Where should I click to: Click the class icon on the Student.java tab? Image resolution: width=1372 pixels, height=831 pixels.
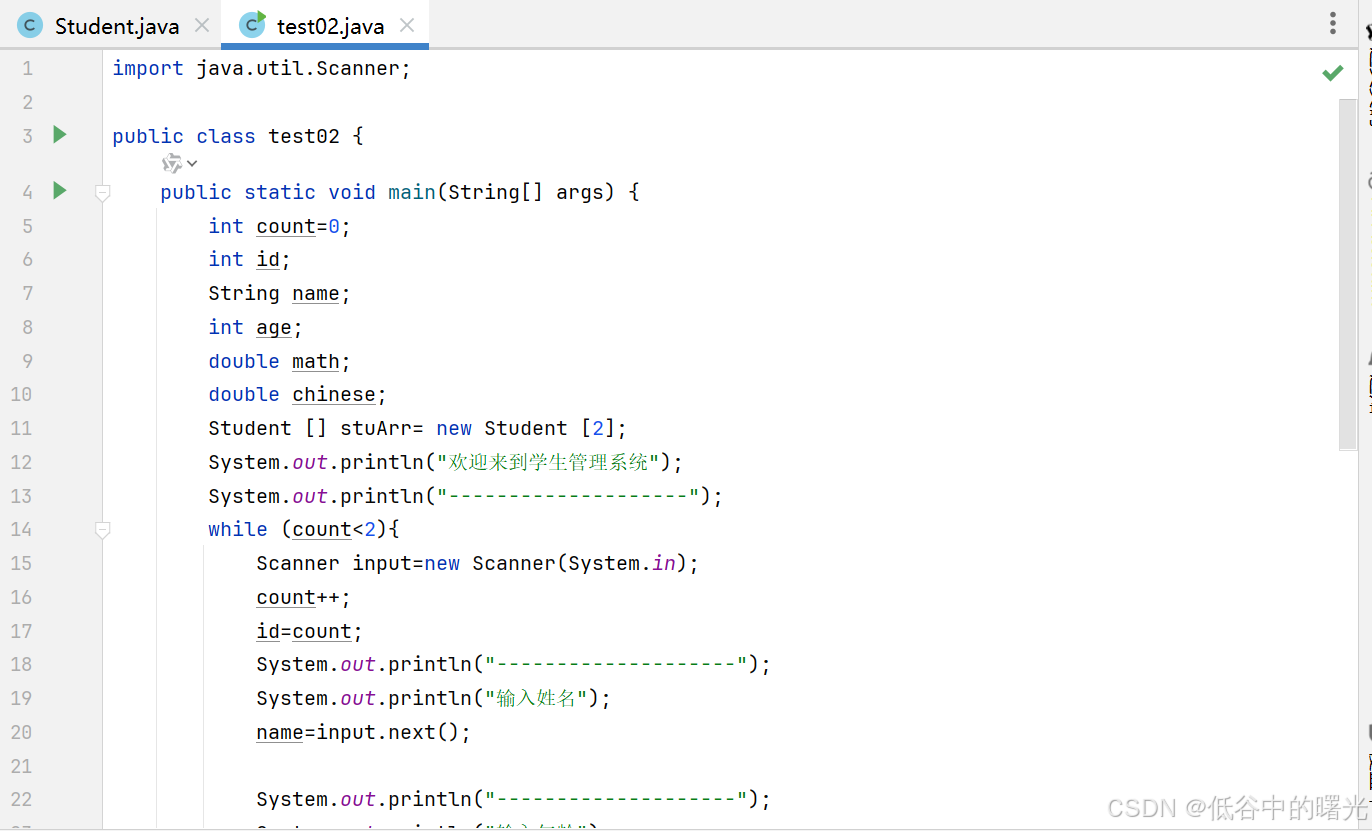[x=28, y=25]
